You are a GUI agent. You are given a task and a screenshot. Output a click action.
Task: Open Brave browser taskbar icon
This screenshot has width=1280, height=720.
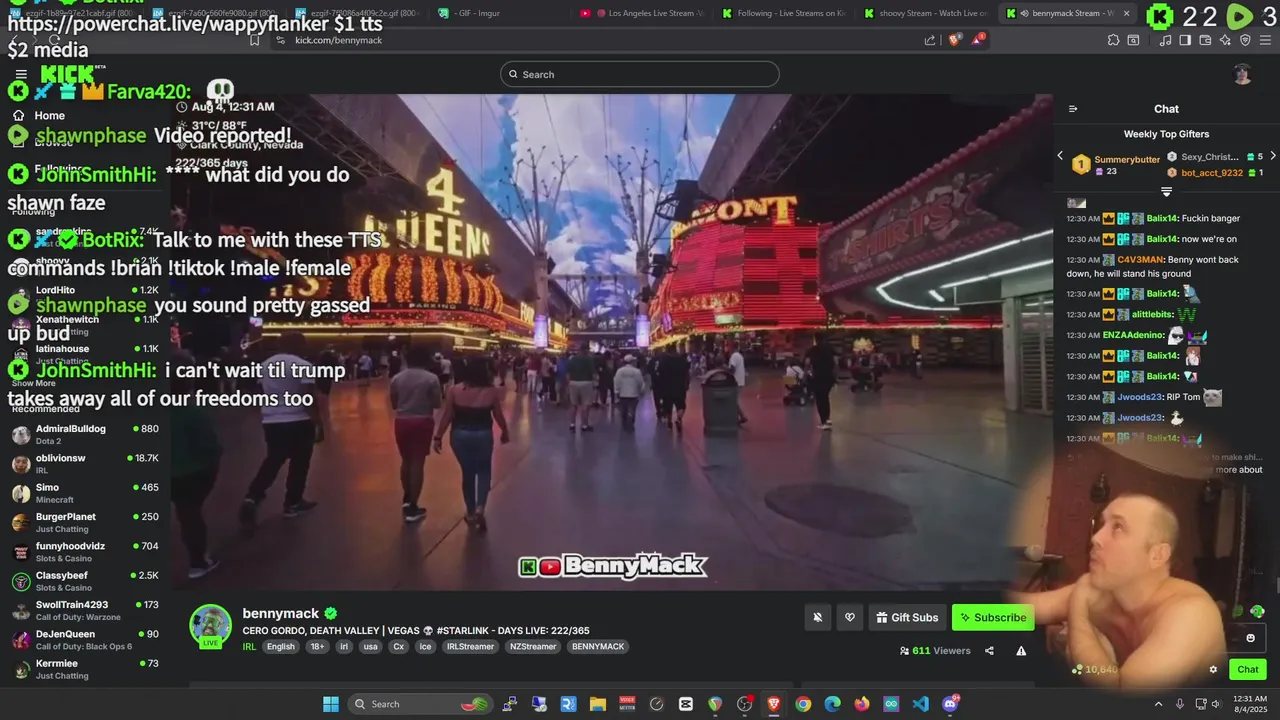pos(773,704)
